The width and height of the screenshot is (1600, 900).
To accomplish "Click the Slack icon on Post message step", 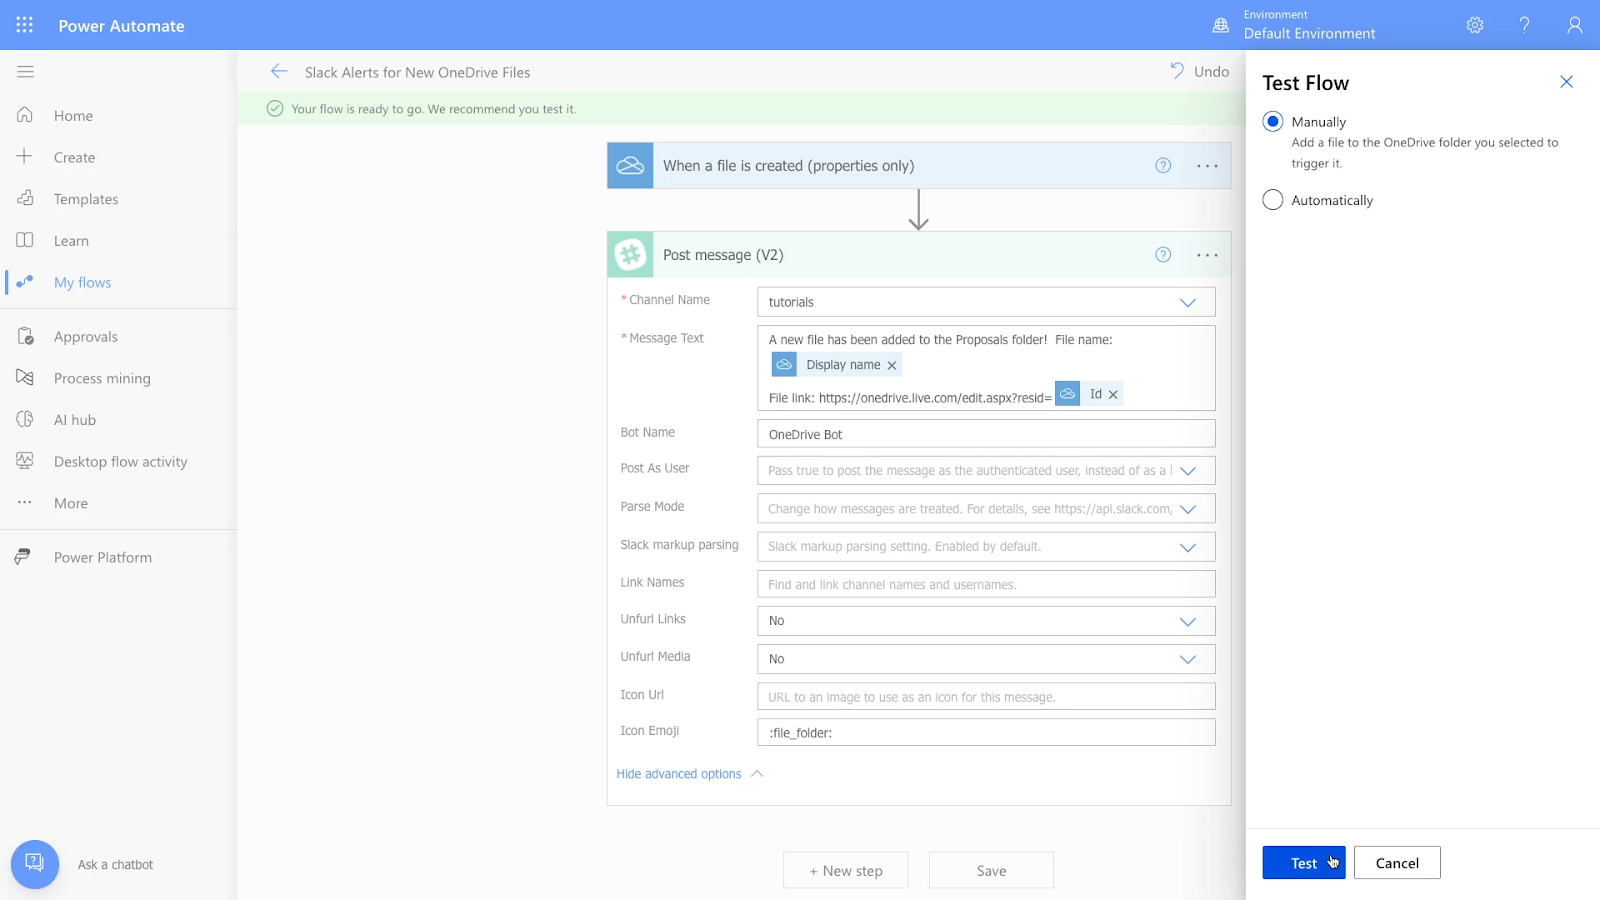I will tap(630, 255).
